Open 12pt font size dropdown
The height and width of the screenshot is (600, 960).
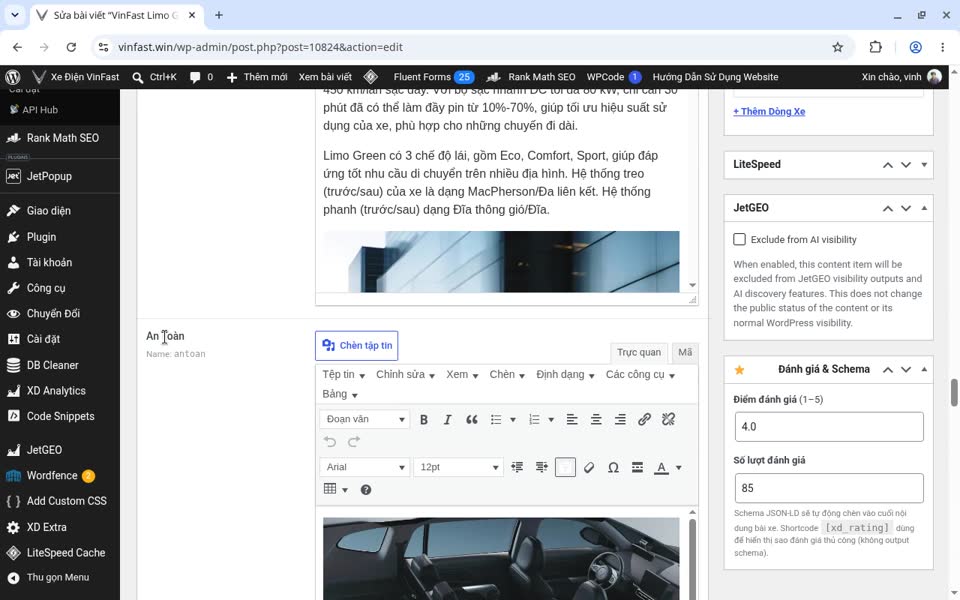[x=458, y=467]
